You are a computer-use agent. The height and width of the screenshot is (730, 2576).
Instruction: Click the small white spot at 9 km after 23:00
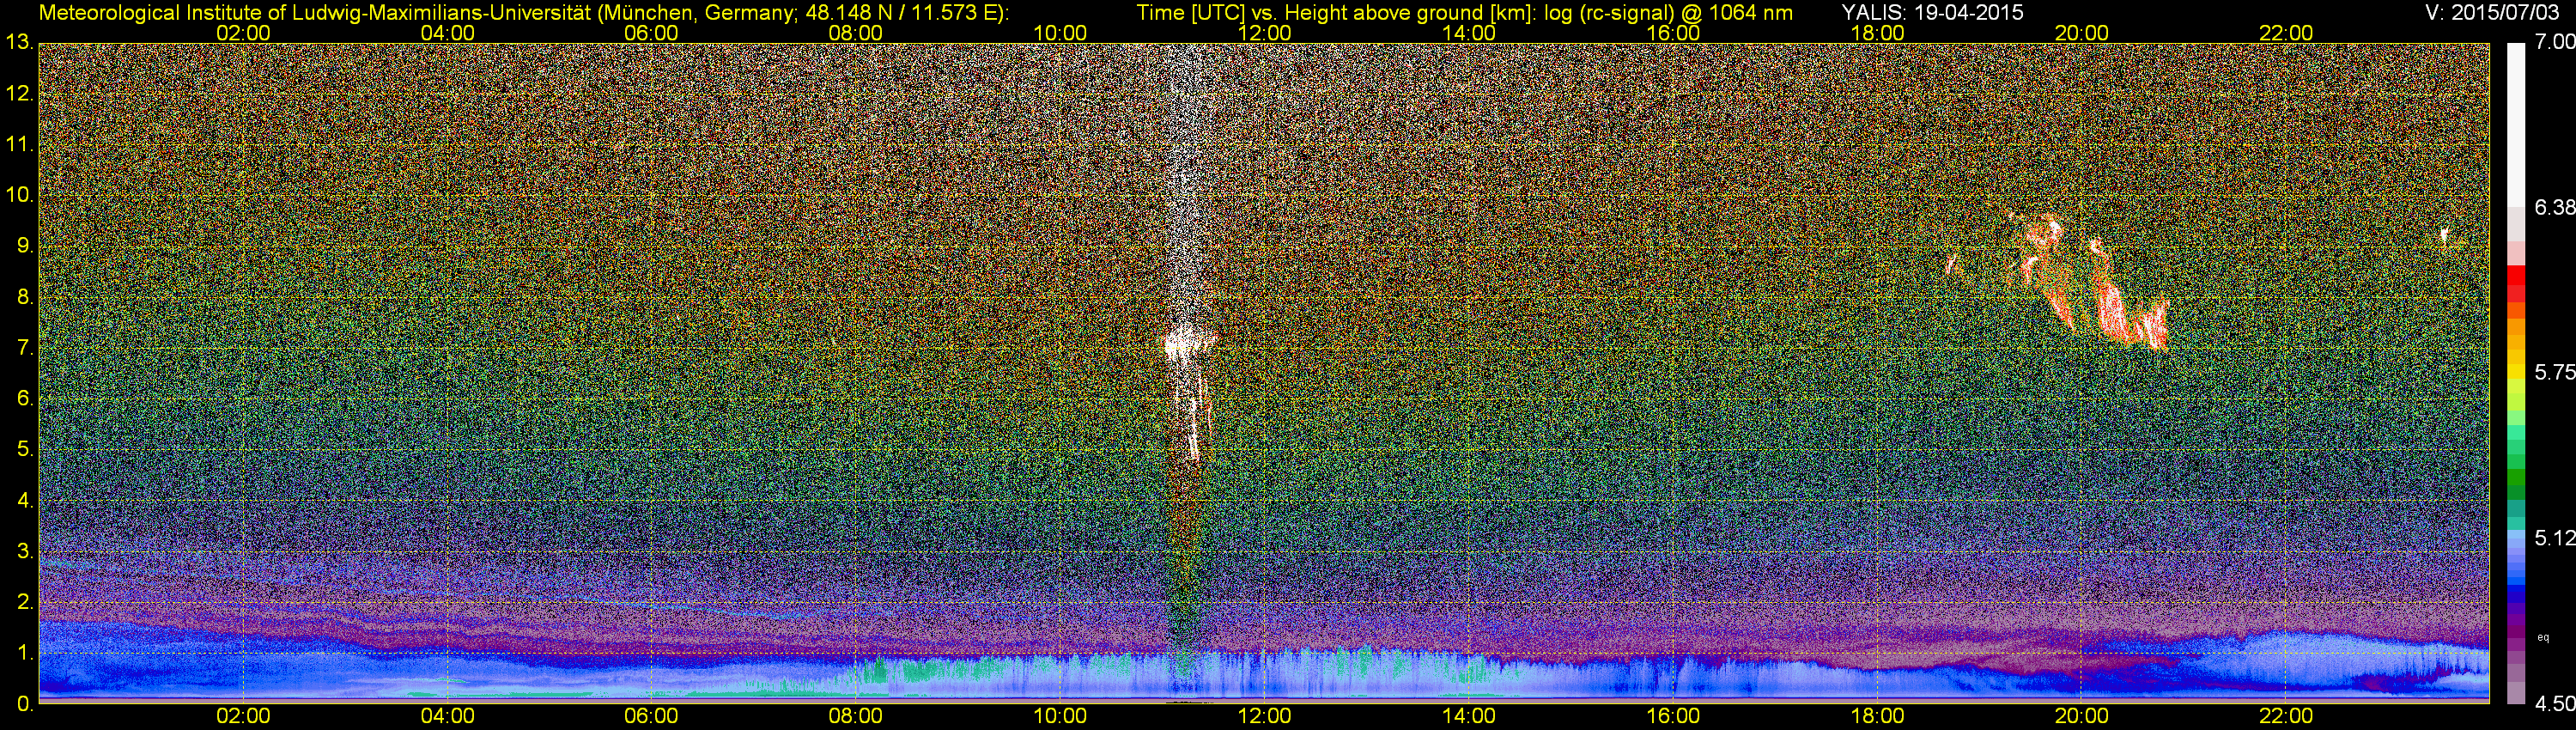point(2443,236)
